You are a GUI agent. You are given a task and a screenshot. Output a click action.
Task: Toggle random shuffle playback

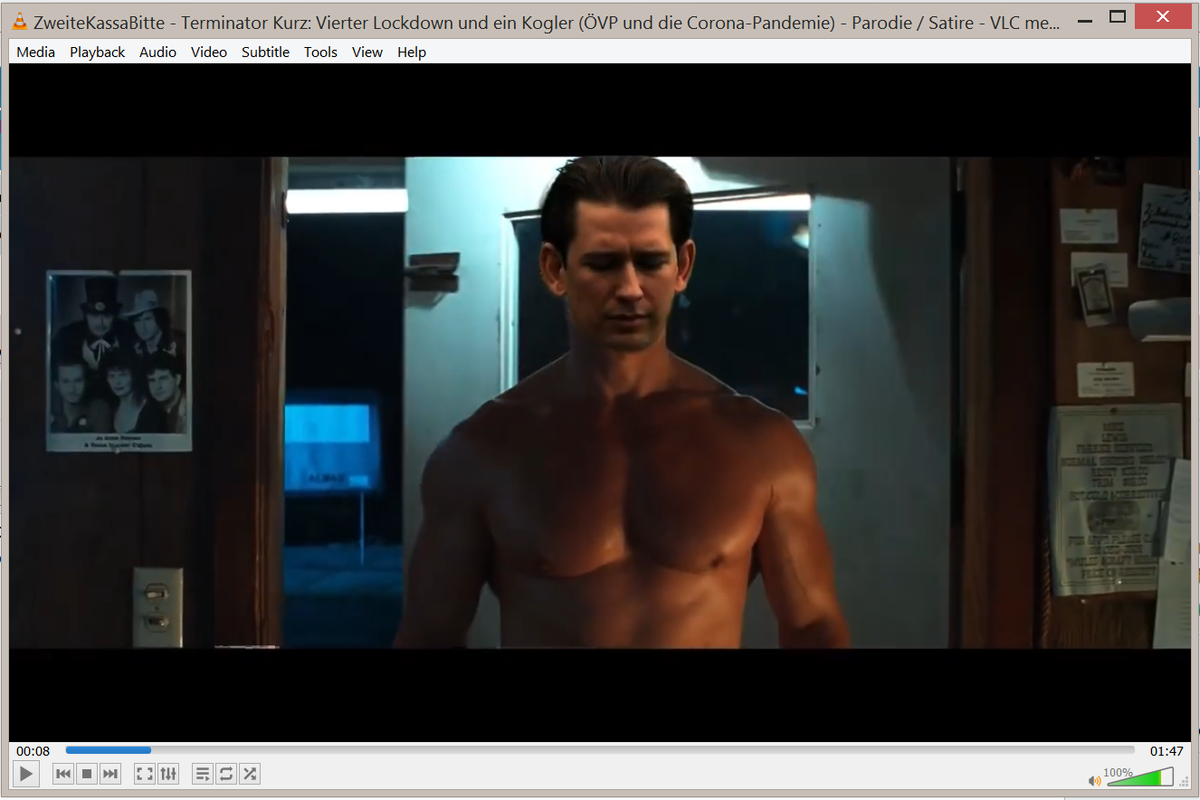(250, 773)
